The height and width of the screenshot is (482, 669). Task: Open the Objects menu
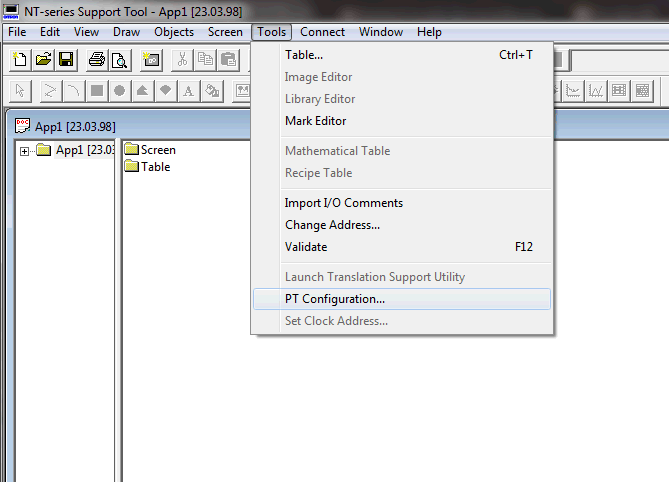click(x=174, y=32)
